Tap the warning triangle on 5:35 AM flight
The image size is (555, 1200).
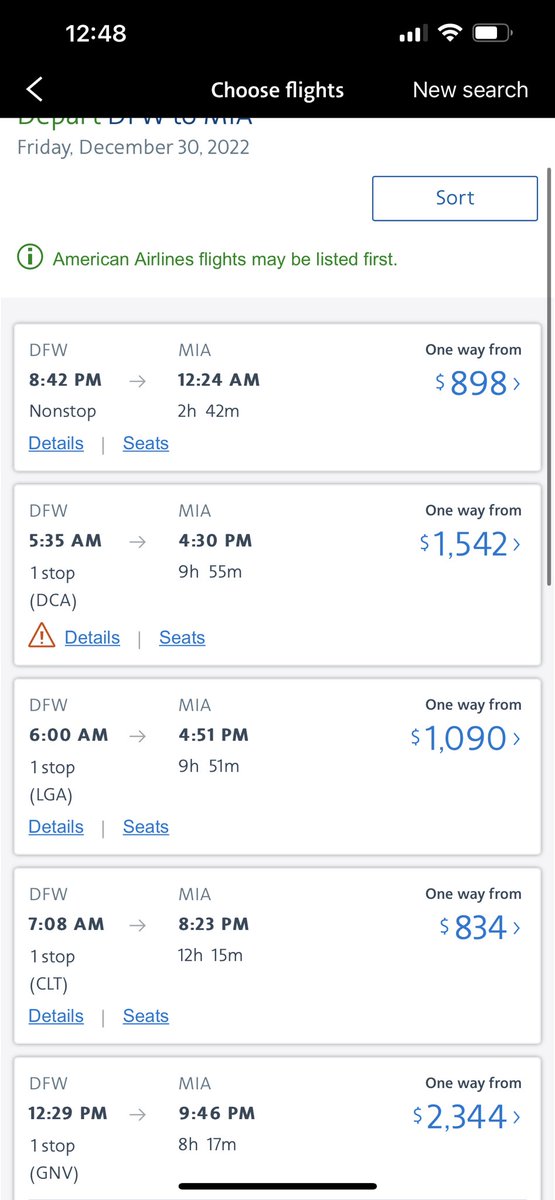[x=42, y=636]
